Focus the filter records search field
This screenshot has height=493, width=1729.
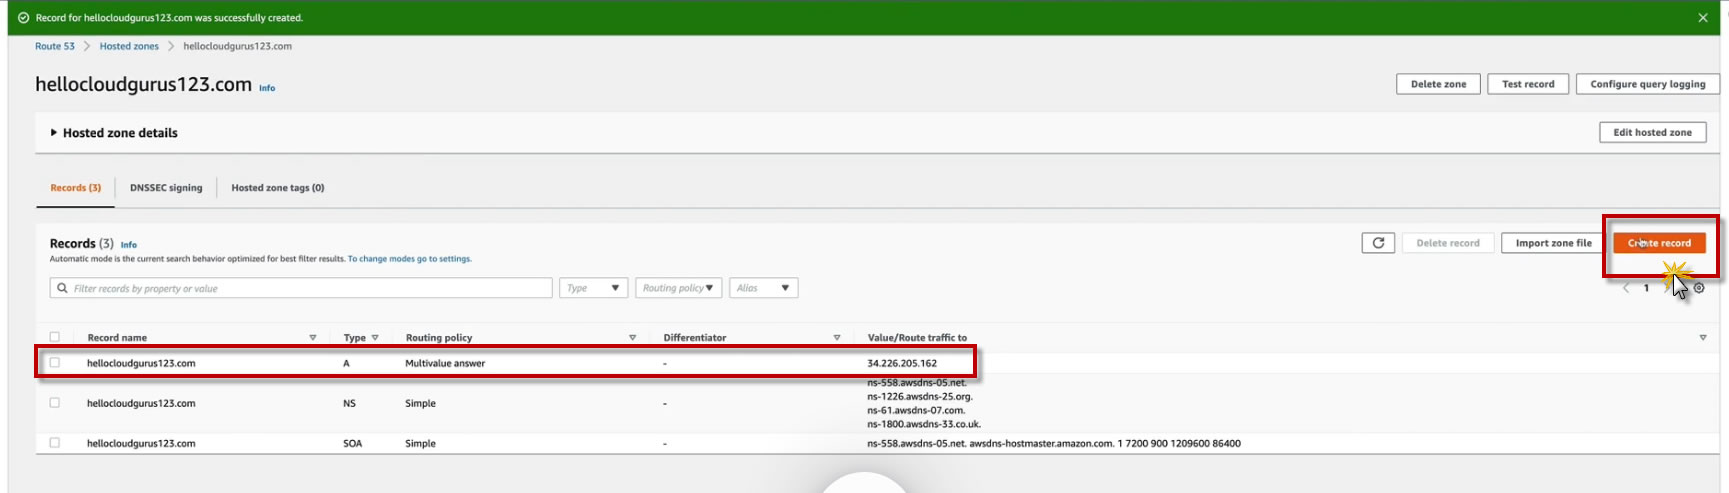301,288
